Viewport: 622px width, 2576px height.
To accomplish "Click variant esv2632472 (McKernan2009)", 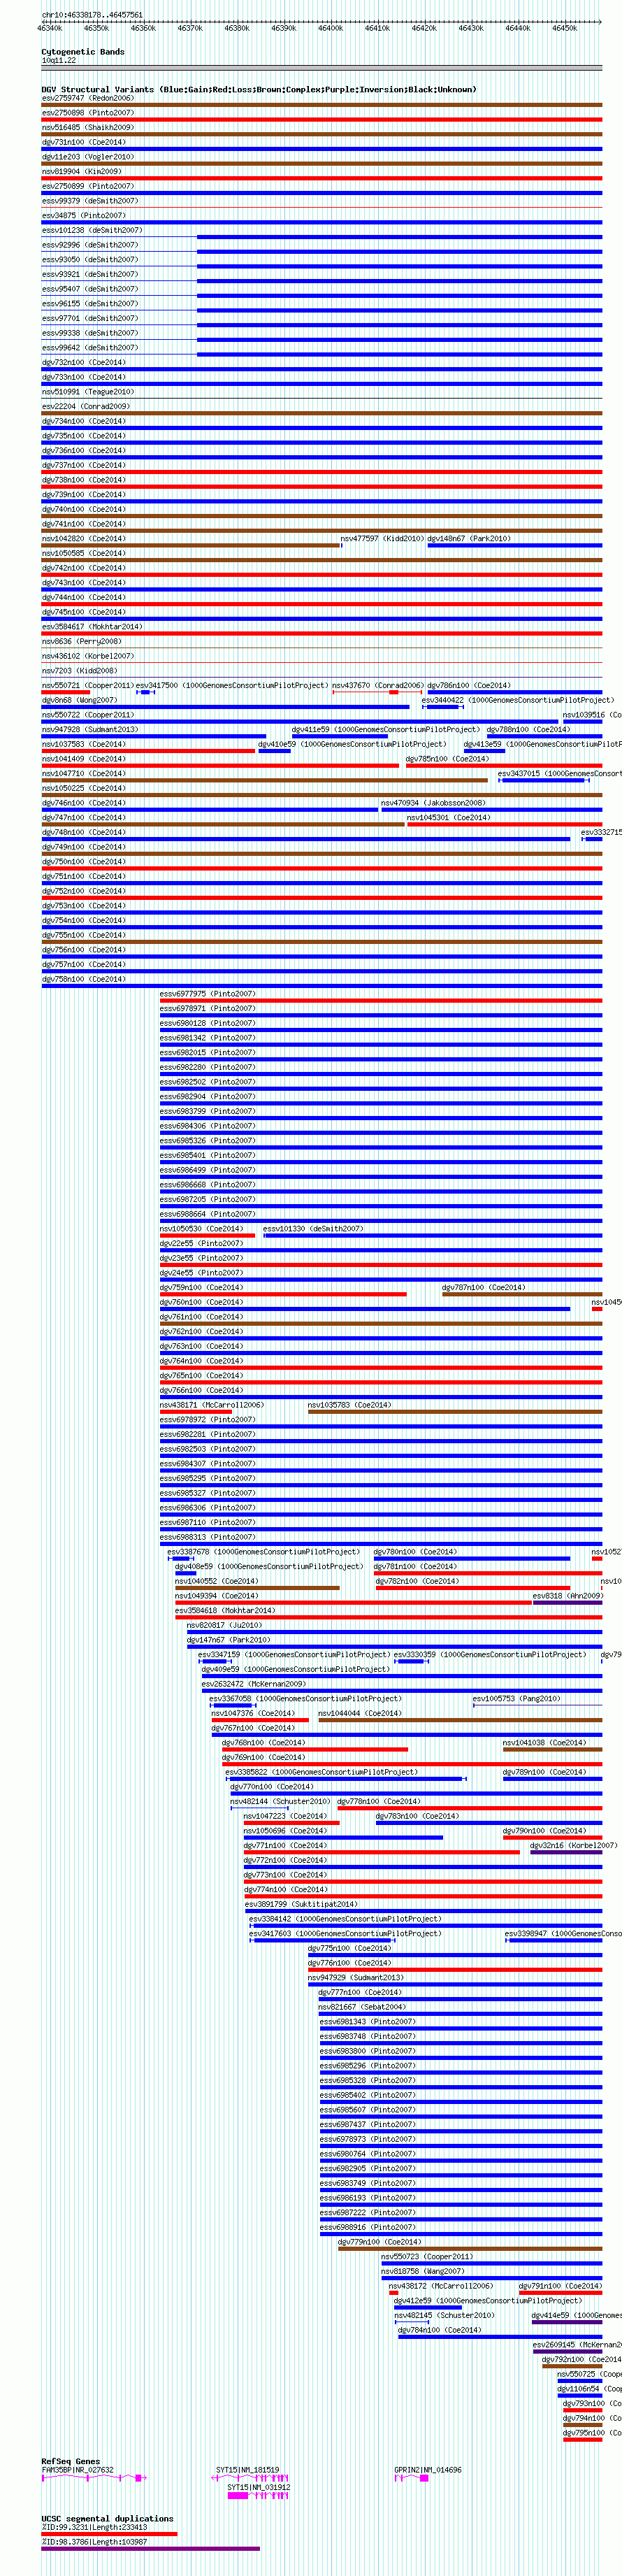I will [402, 1691].
